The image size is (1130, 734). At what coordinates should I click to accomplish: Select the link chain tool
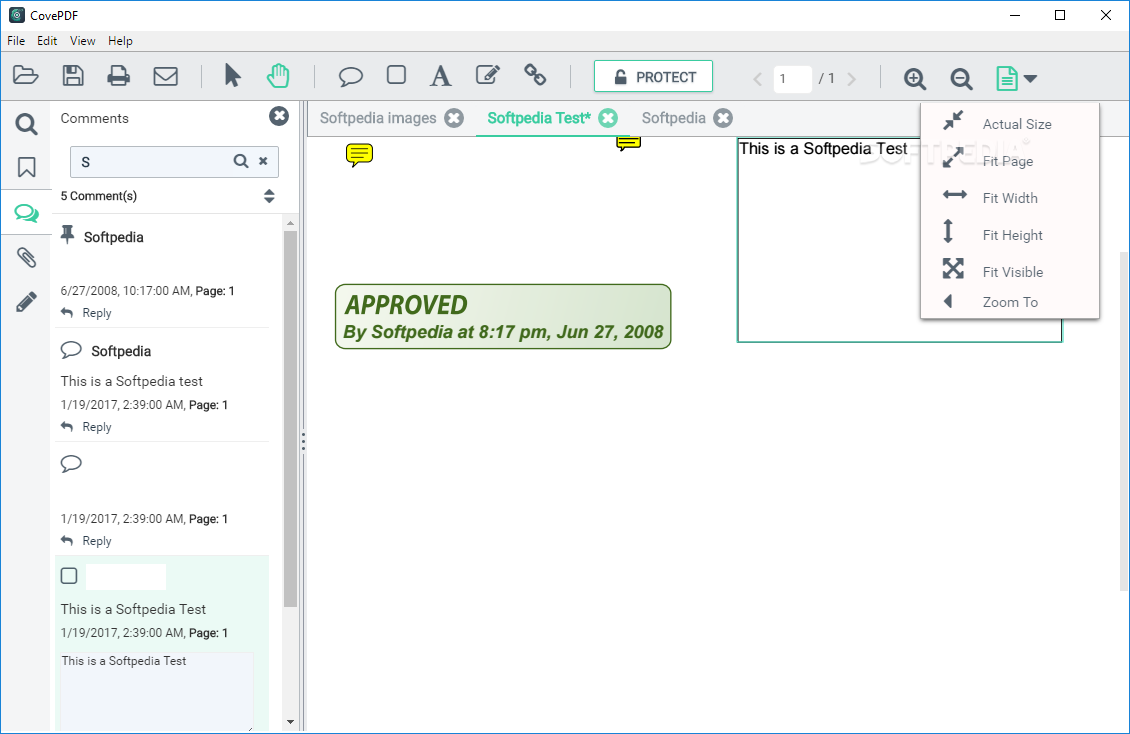535,75
